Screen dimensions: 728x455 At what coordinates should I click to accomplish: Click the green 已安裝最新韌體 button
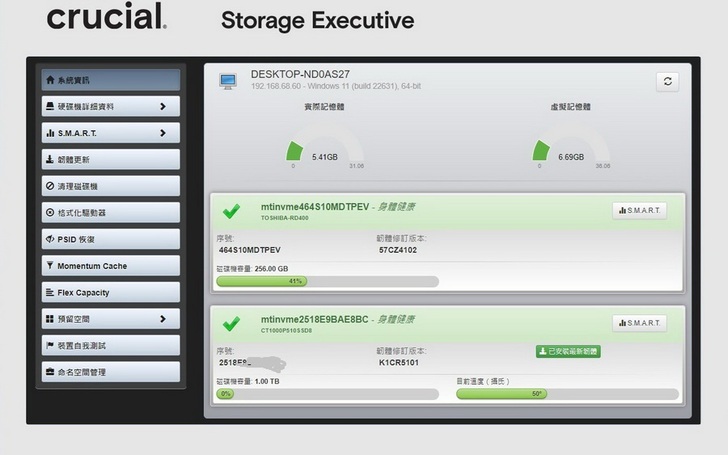[x=568, y=352]
